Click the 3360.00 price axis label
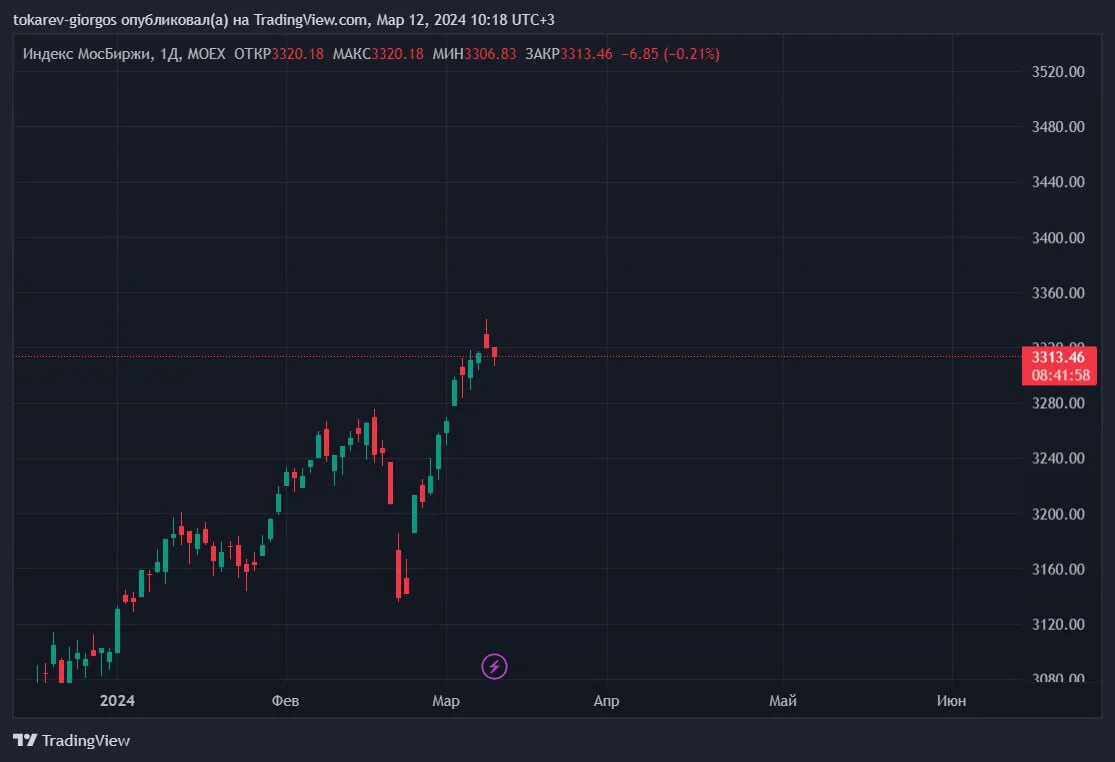This screenshot has height=762, width=1115. pos(1058,293)
